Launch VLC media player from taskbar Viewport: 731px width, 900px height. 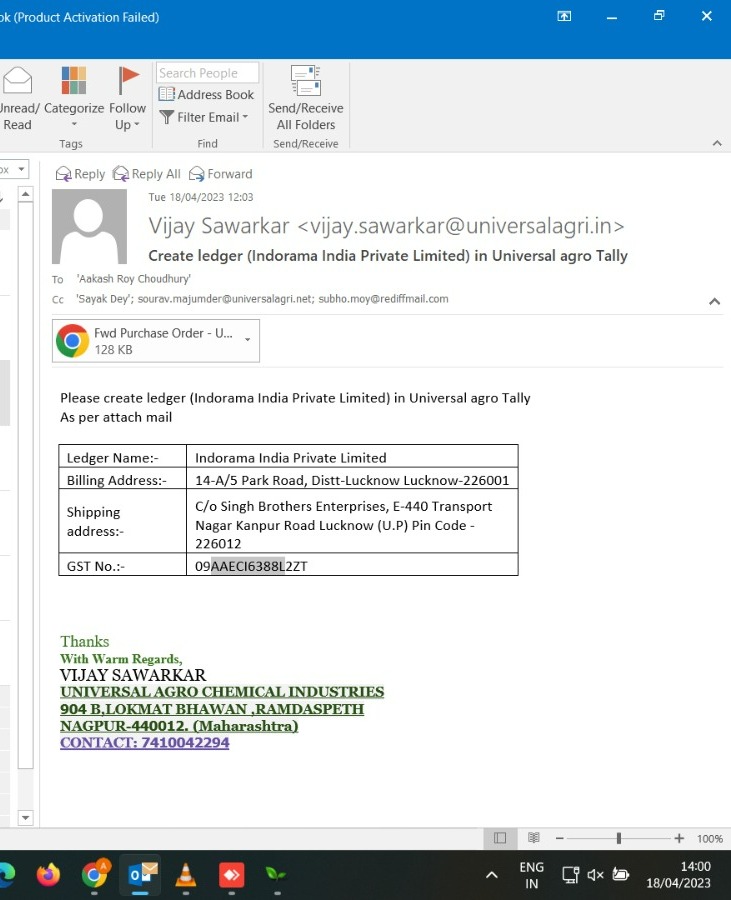(x=185, y=875)
